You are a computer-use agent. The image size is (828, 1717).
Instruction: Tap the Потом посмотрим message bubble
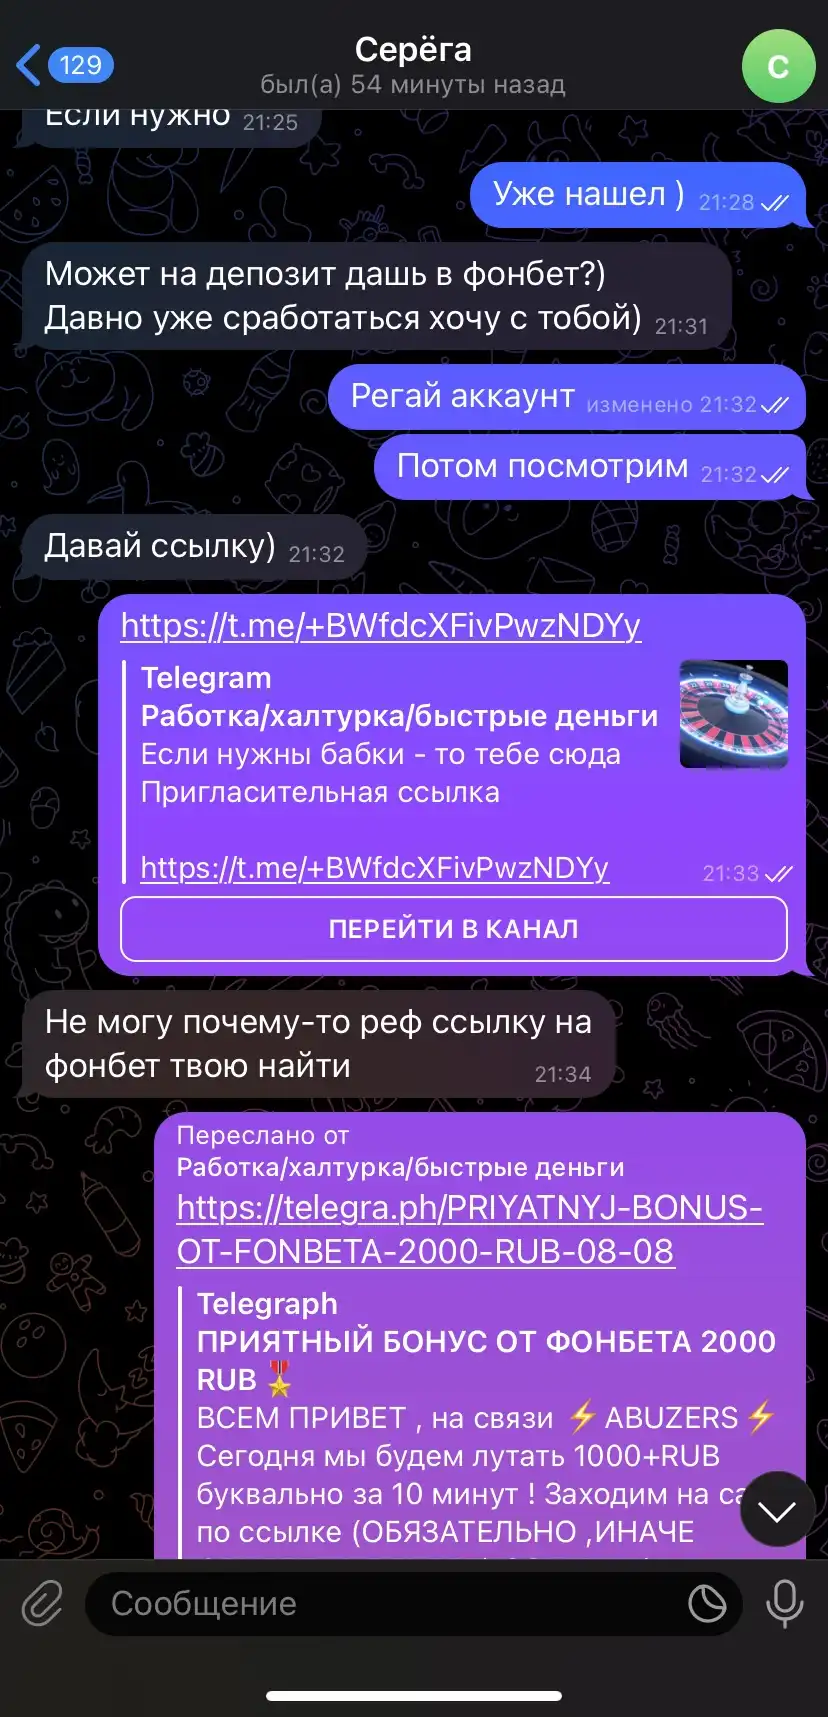pyautogui.click(x=589, y=467)
